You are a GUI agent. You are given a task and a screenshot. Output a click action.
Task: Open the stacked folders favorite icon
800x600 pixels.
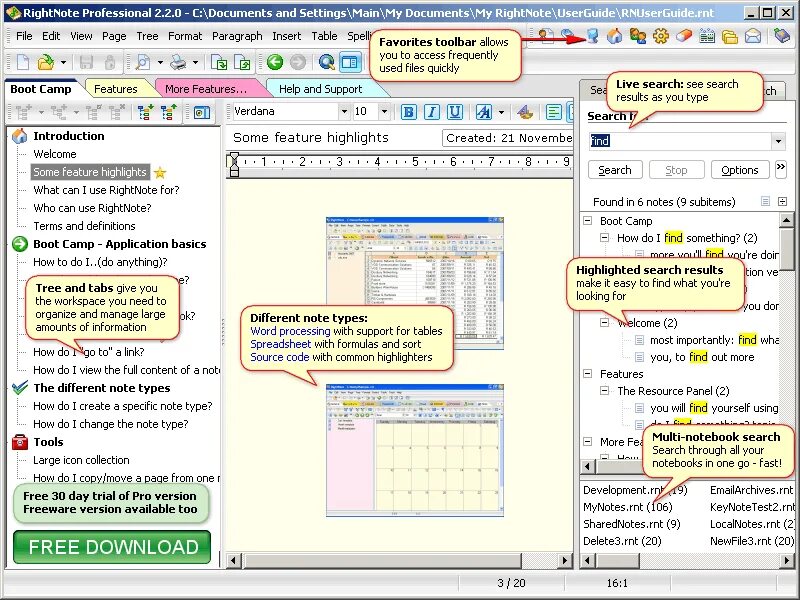point(730,37)
